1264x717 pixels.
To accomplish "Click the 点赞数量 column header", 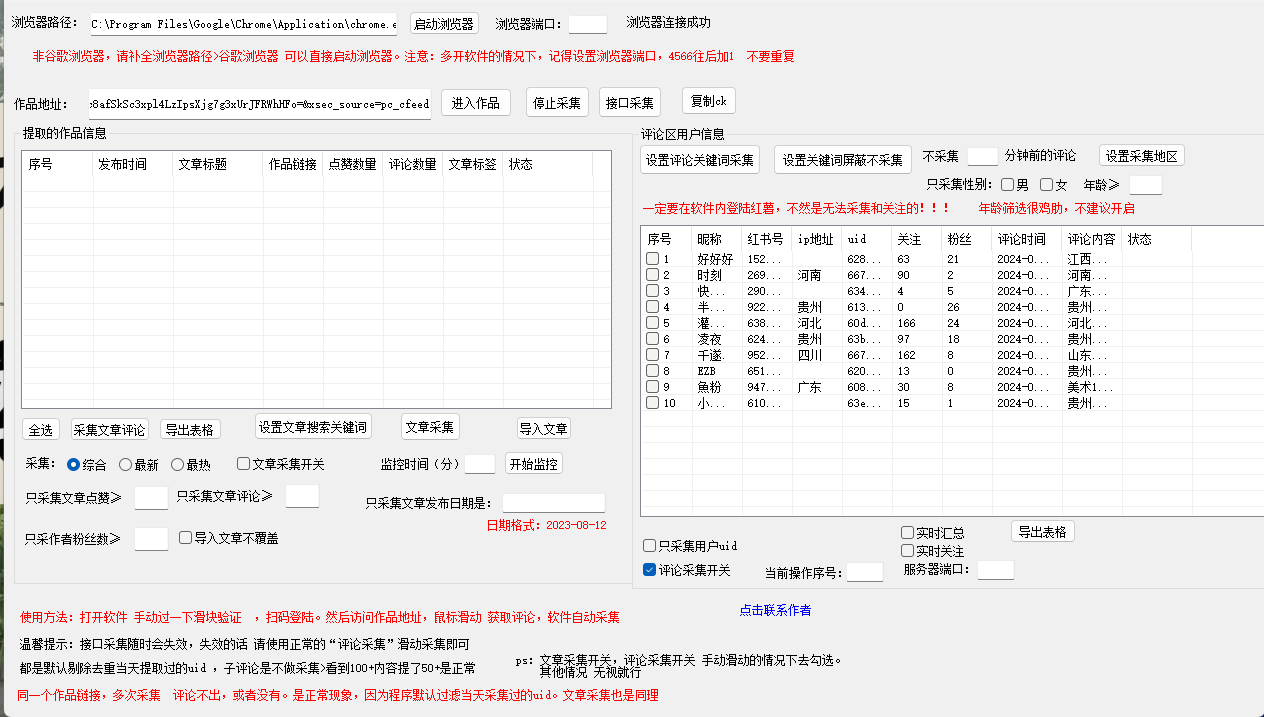I will point(352,165).
